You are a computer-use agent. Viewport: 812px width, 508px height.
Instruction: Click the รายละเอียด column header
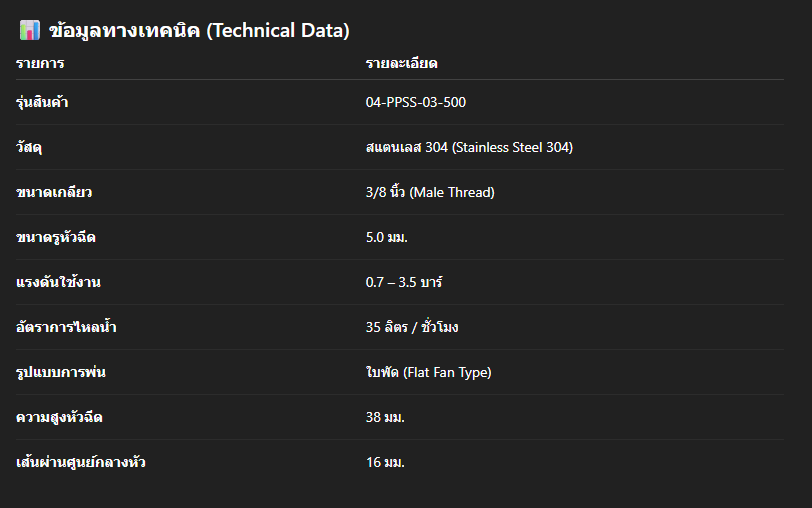(x=401, y=64)
